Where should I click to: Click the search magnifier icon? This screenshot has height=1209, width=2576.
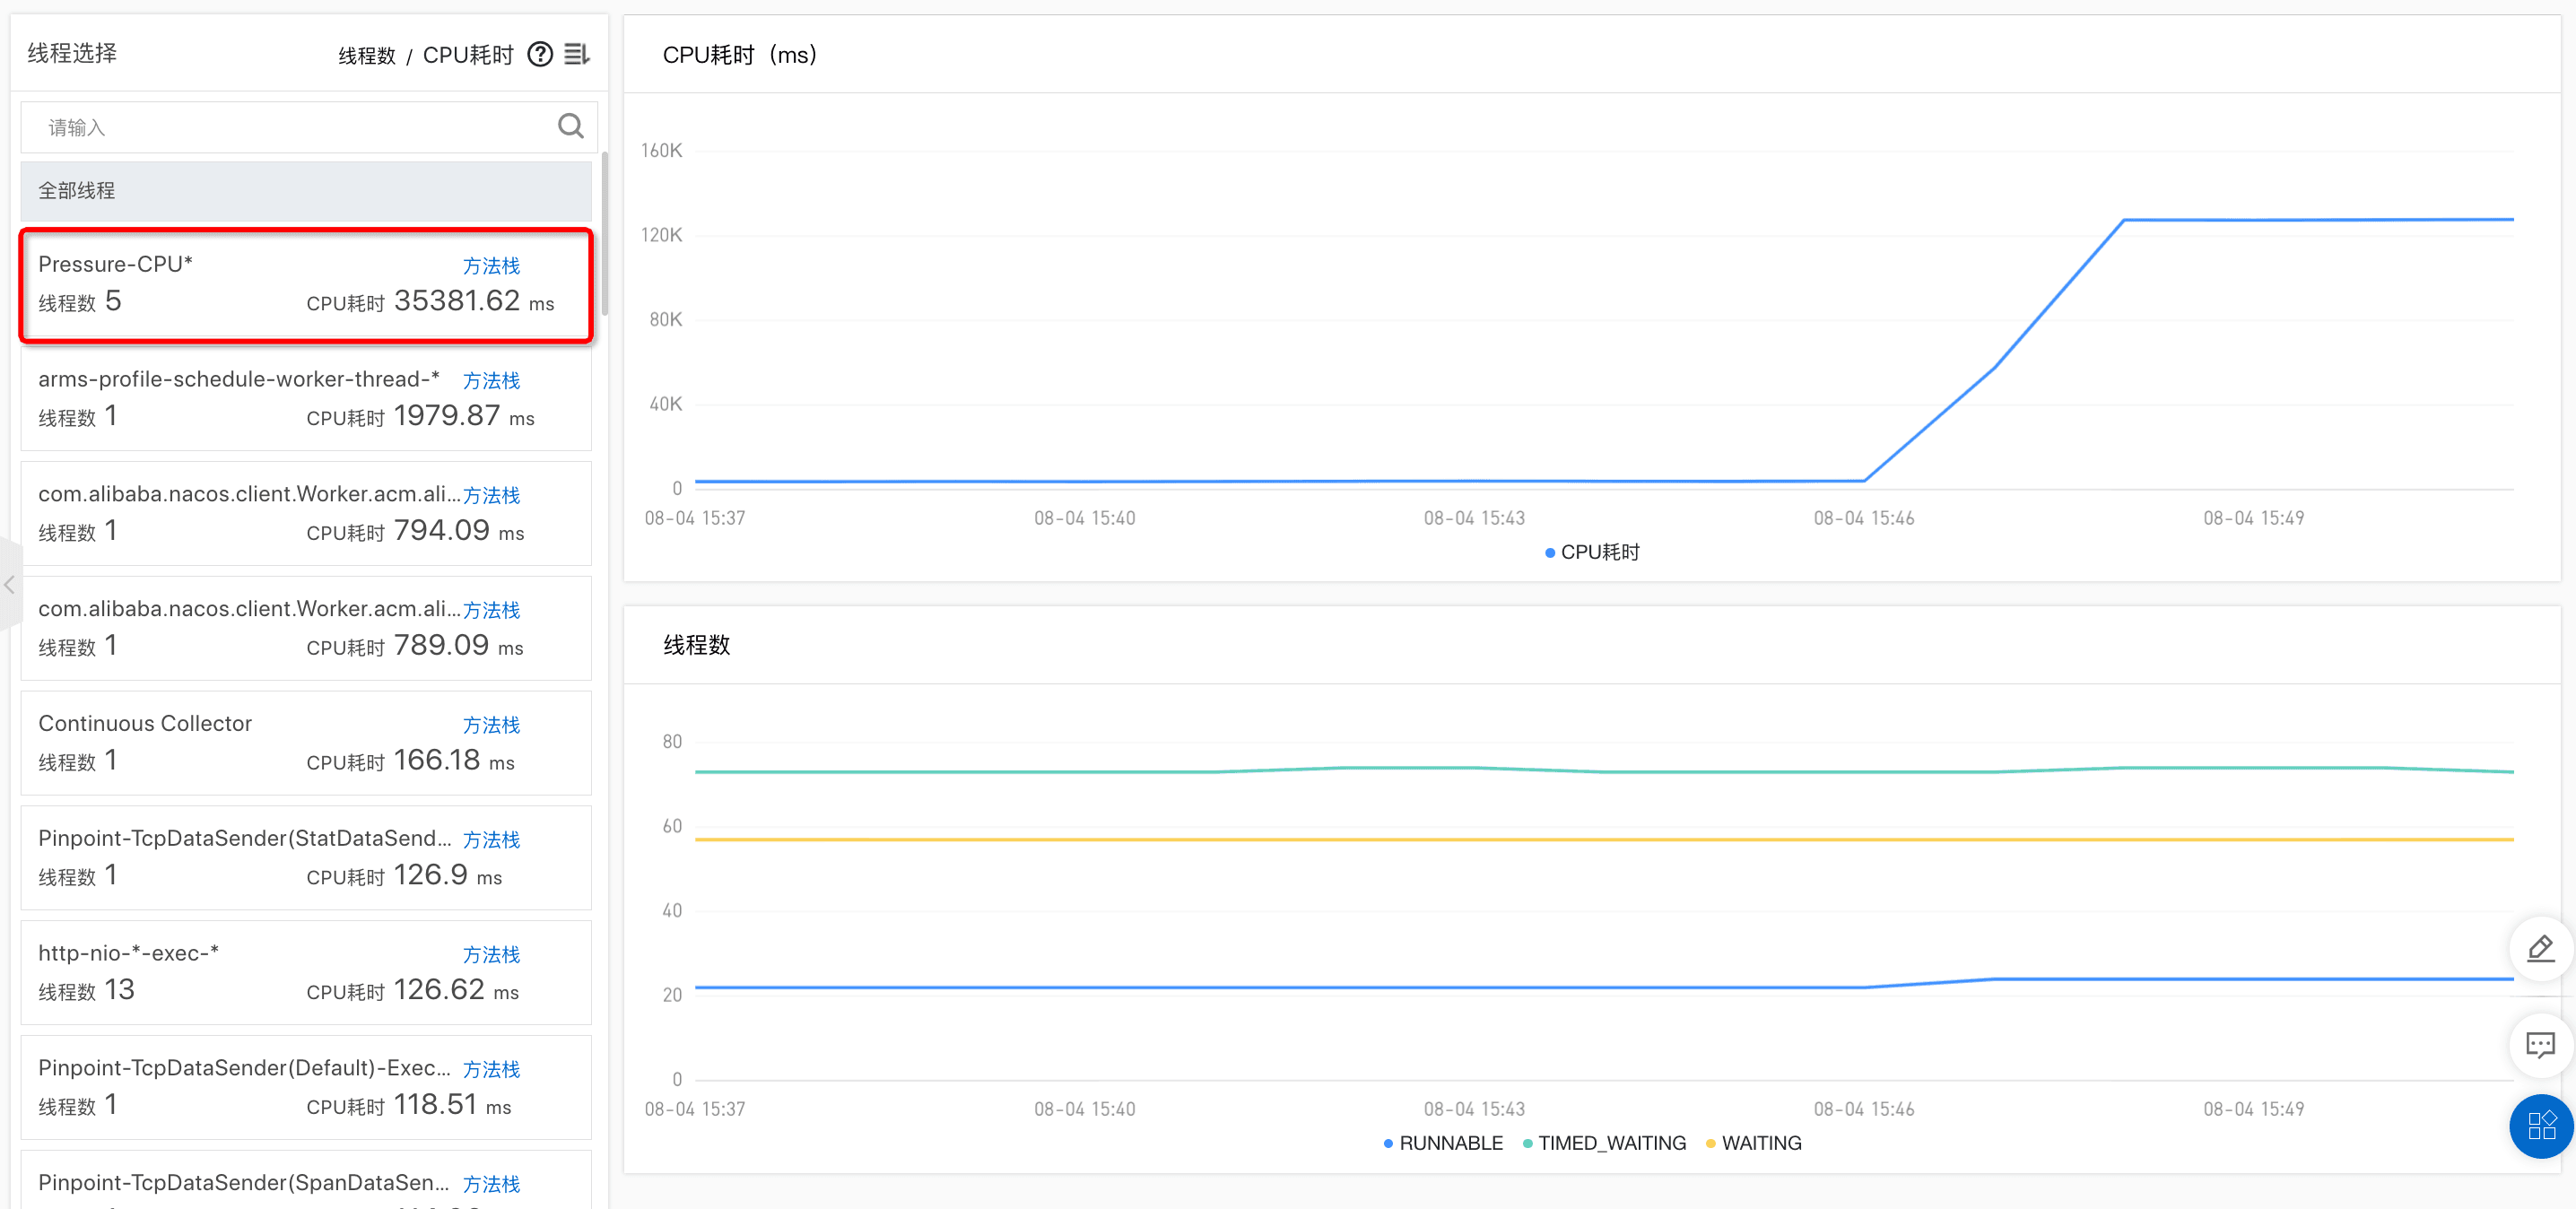570,126
